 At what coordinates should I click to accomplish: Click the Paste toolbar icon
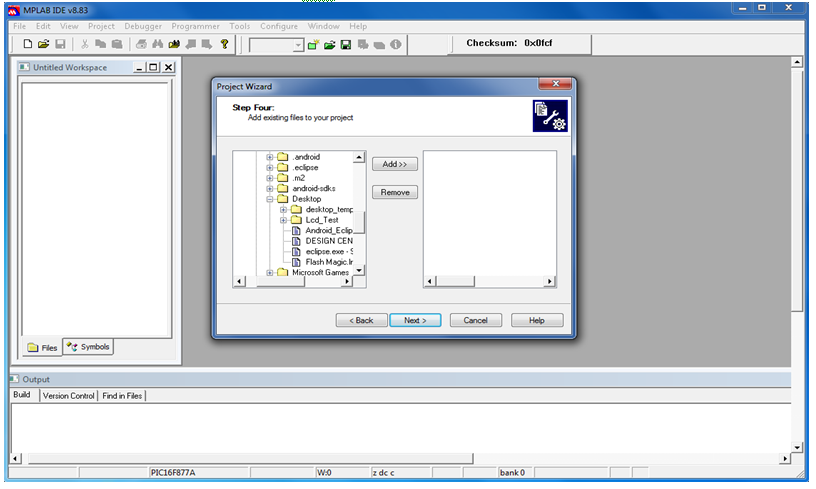coord(117,44)
